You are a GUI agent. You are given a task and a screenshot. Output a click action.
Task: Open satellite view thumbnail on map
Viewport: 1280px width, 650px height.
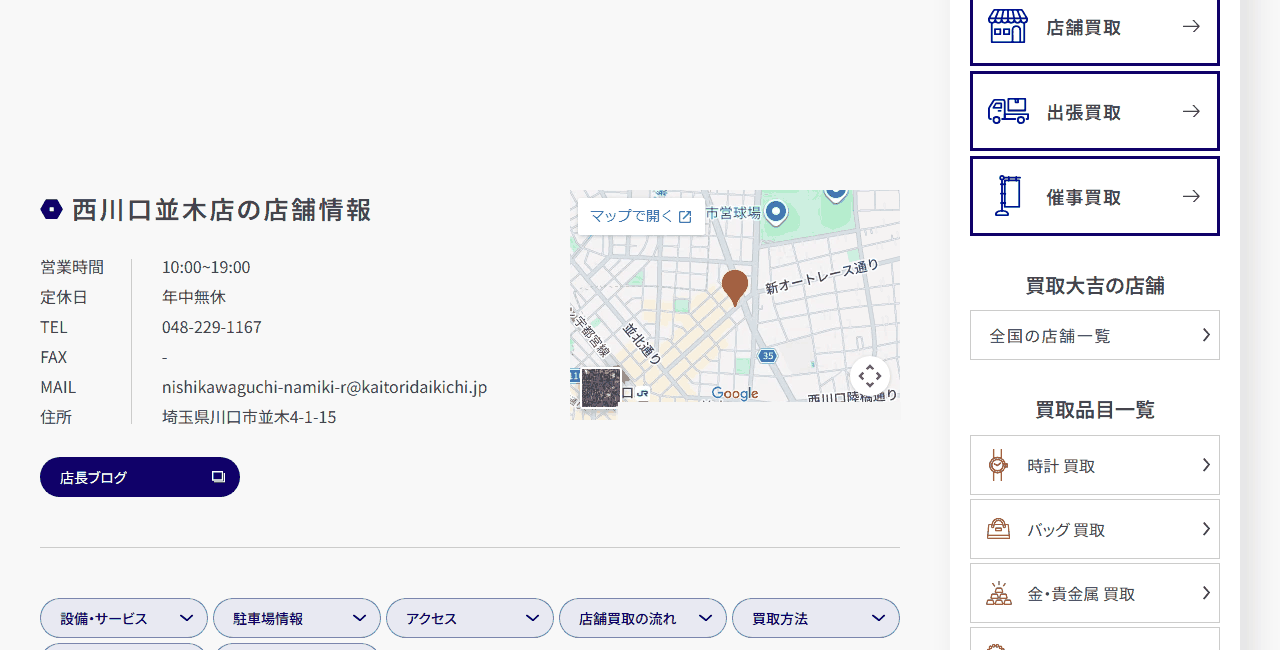click(601, 388)
